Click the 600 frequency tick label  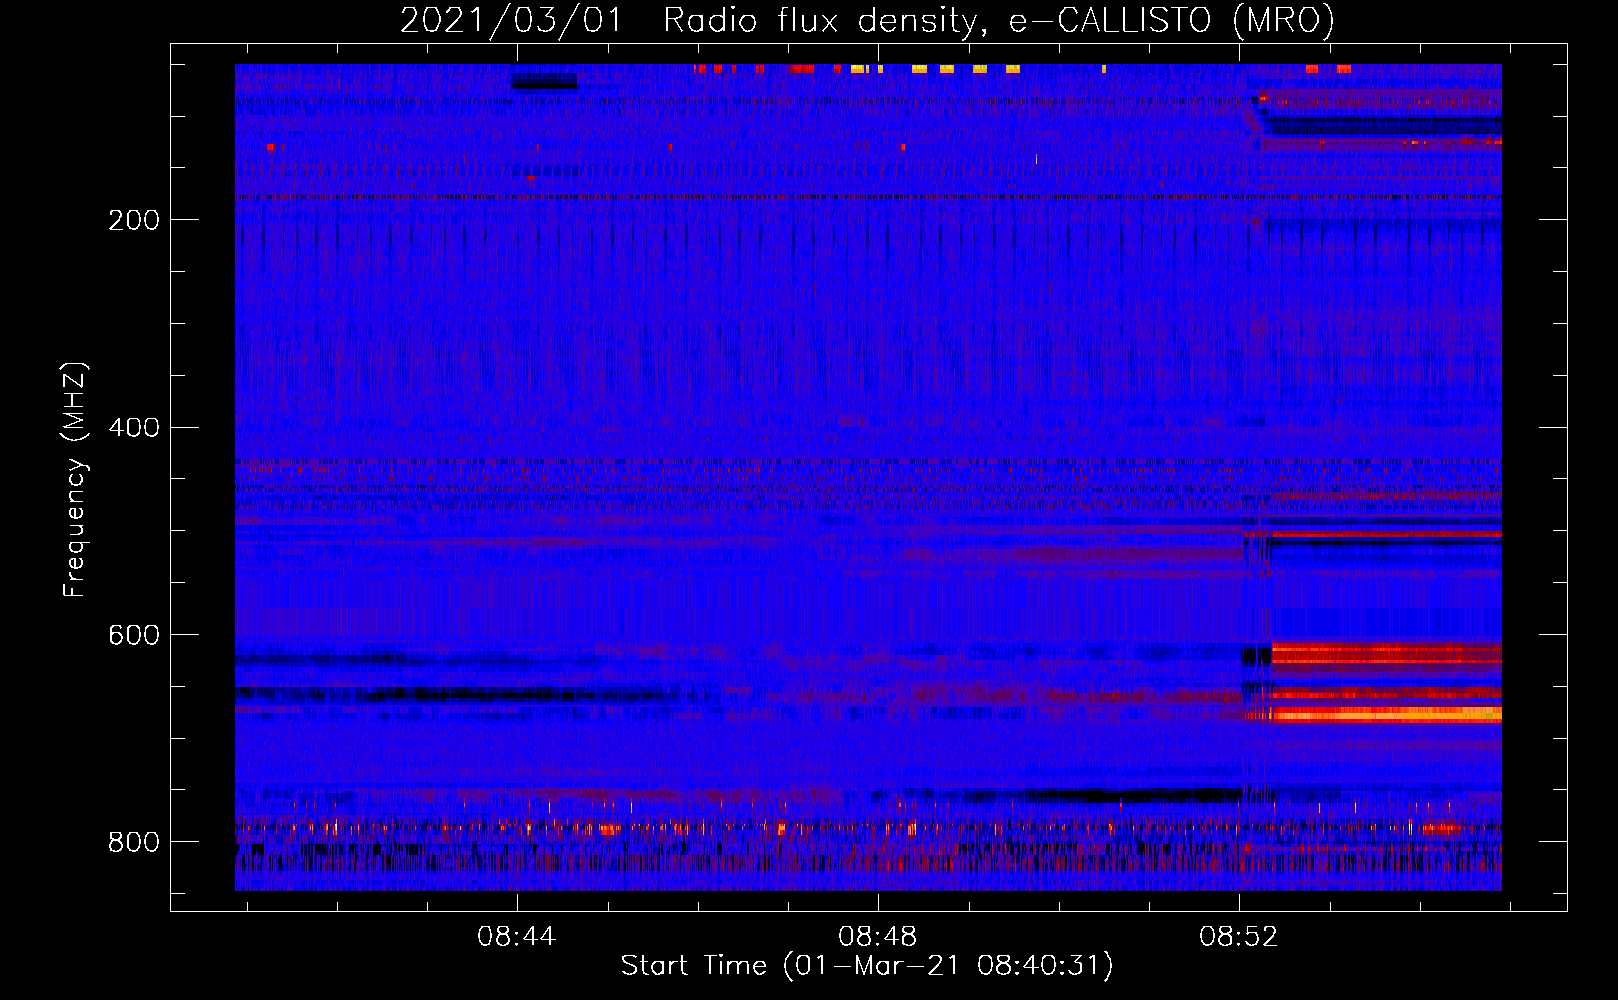[x=134, y=636]
